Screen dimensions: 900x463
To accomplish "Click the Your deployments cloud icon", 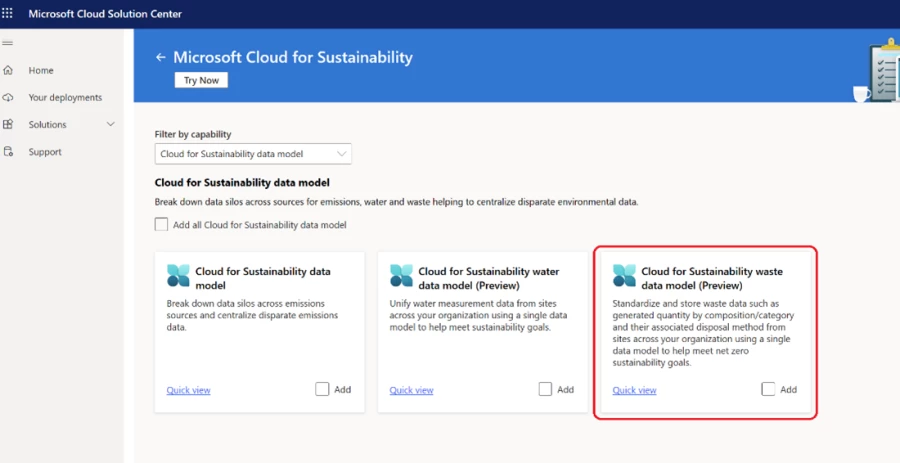I will (9, 98).
